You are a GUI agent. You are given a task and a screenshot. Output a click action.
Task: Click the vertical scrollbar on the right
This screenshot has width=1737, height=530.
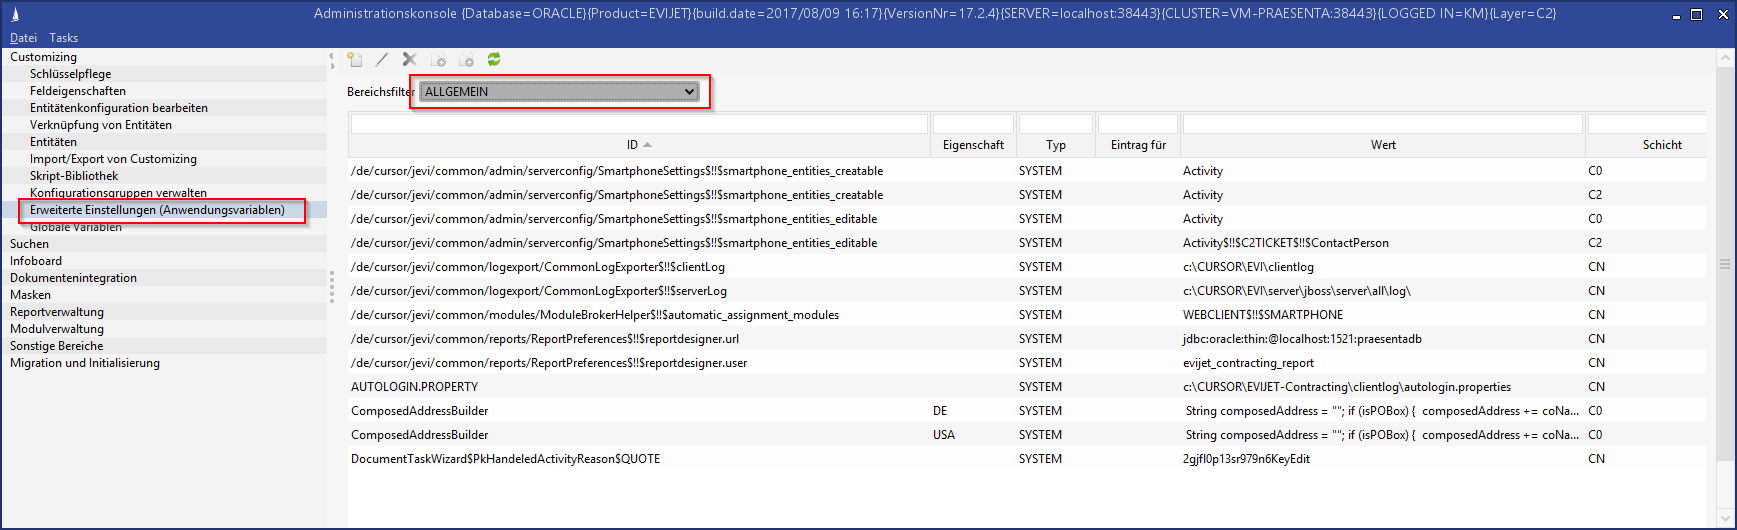tap(1725, 265)
